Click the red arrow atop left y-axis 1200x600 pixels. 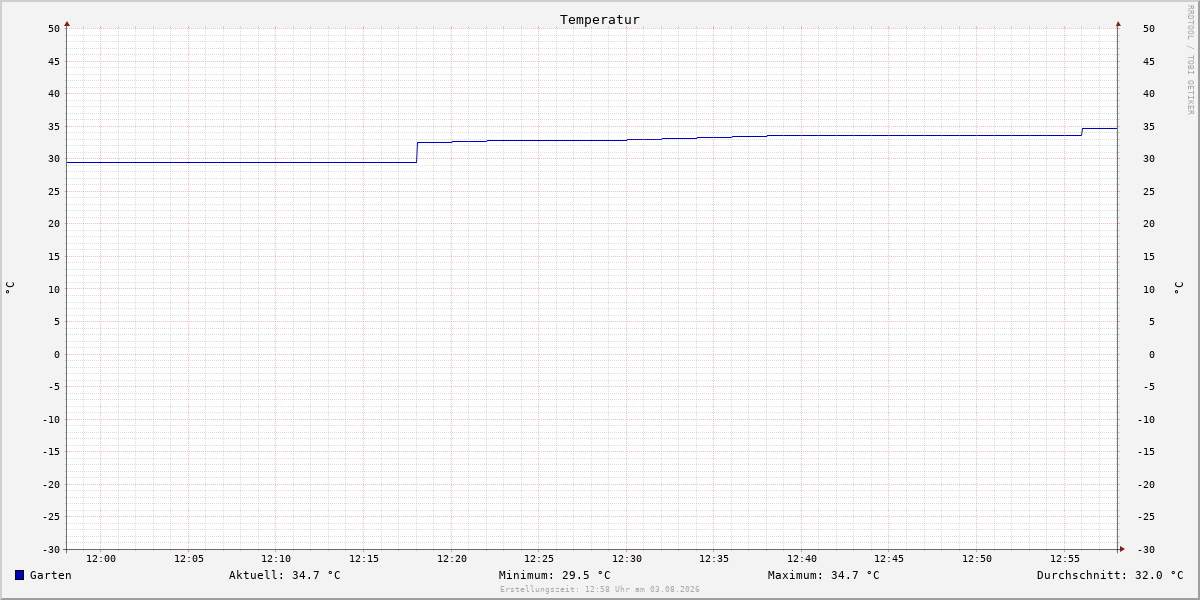tap(67, 23)
